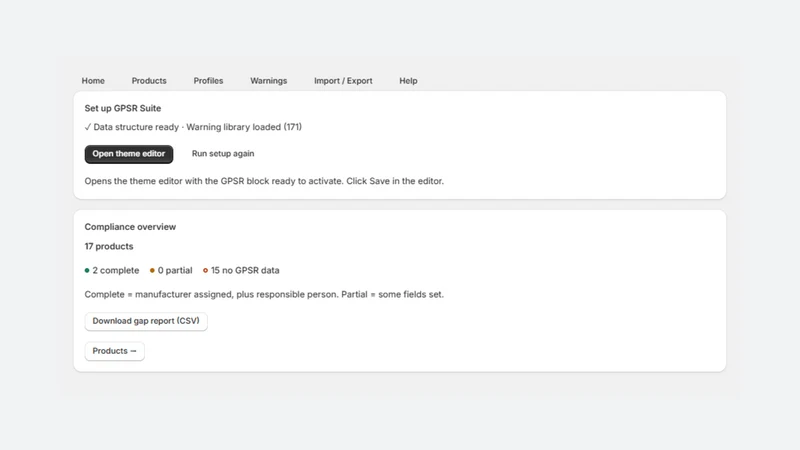Image resolution: width=800 pixels, height=450 pixels.
Task: Click the checkmark before Data structure ready
Action: 88,127
